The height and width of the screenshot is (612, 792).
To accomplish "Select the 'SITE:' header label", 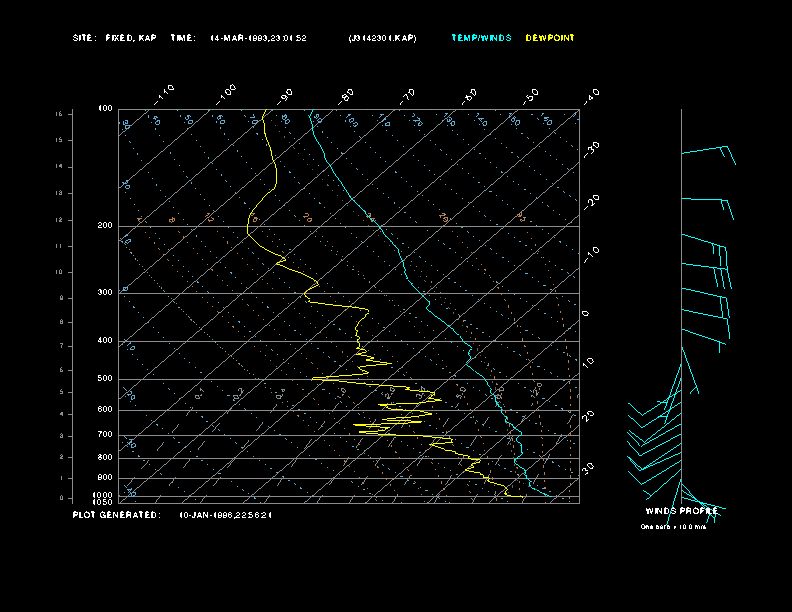I will point(84,38).
